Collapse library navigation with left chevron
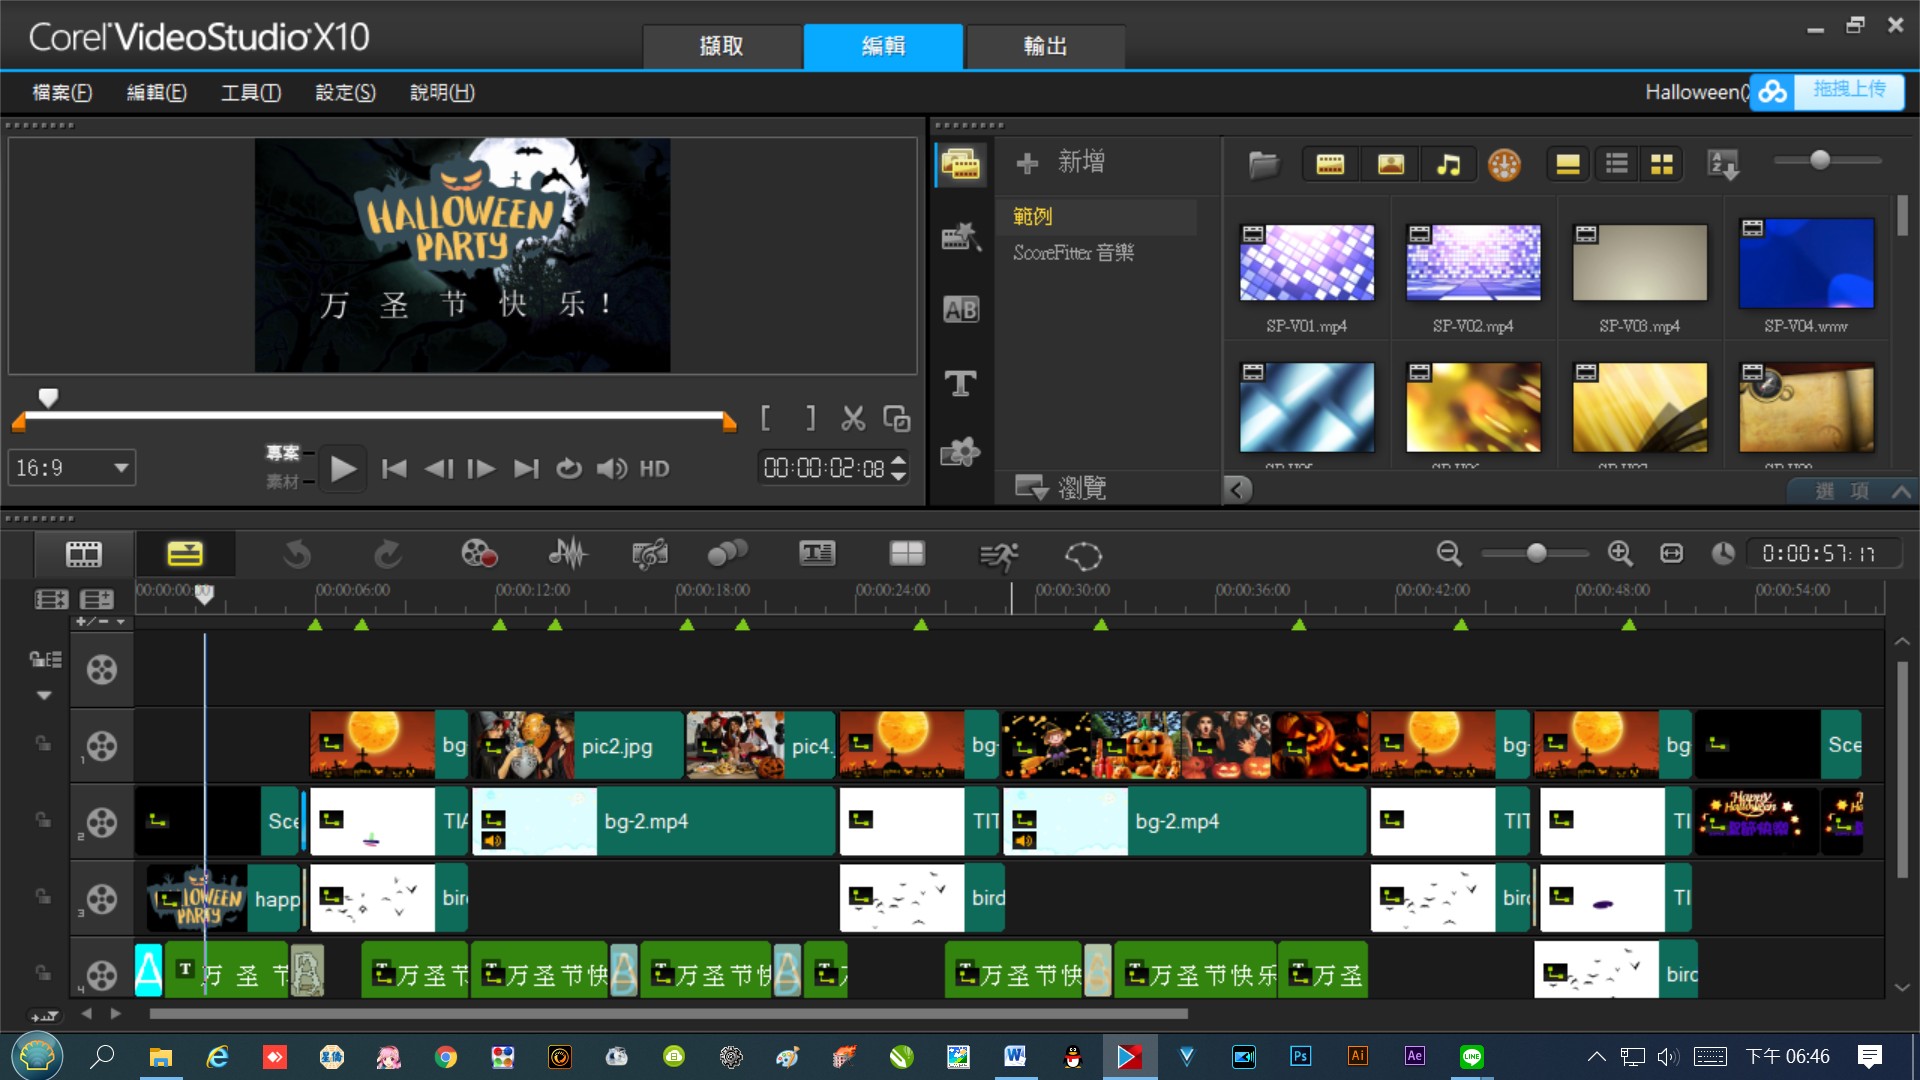The image size is (1920, 1080). [x=1237, y=490]
